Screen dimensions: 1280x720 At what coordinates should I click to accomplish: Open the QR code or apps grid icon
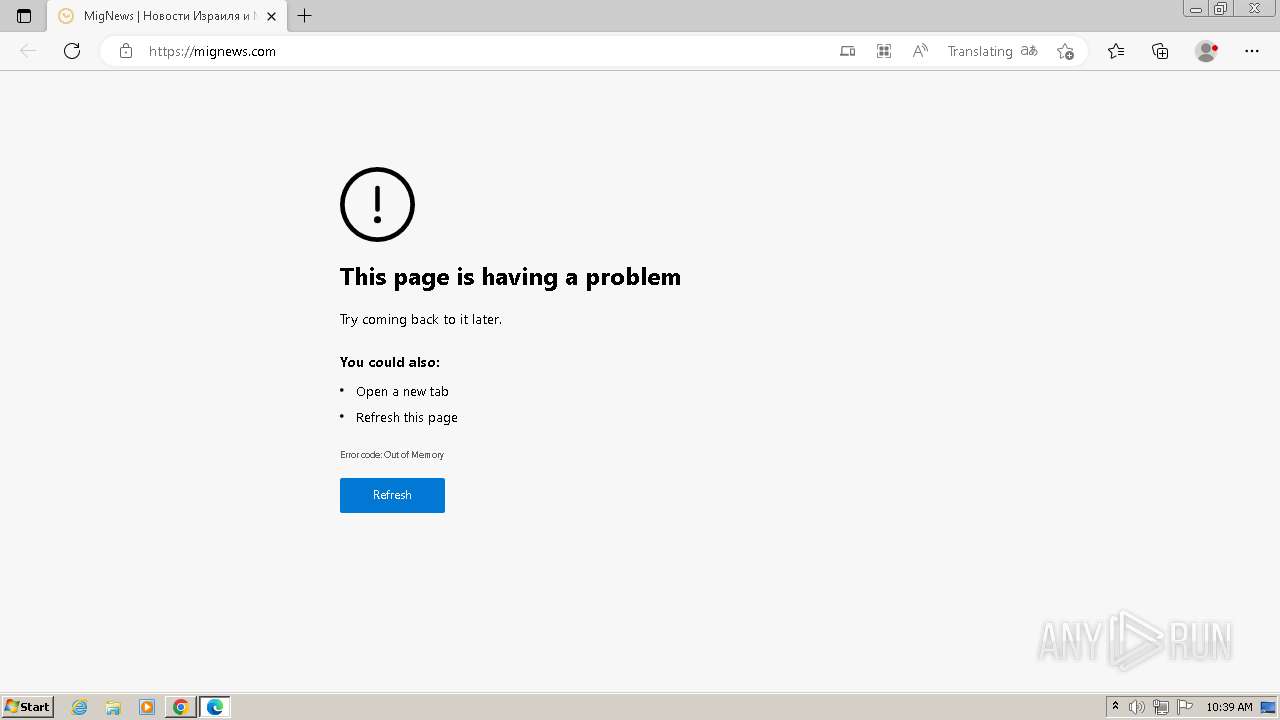[884, 51]
